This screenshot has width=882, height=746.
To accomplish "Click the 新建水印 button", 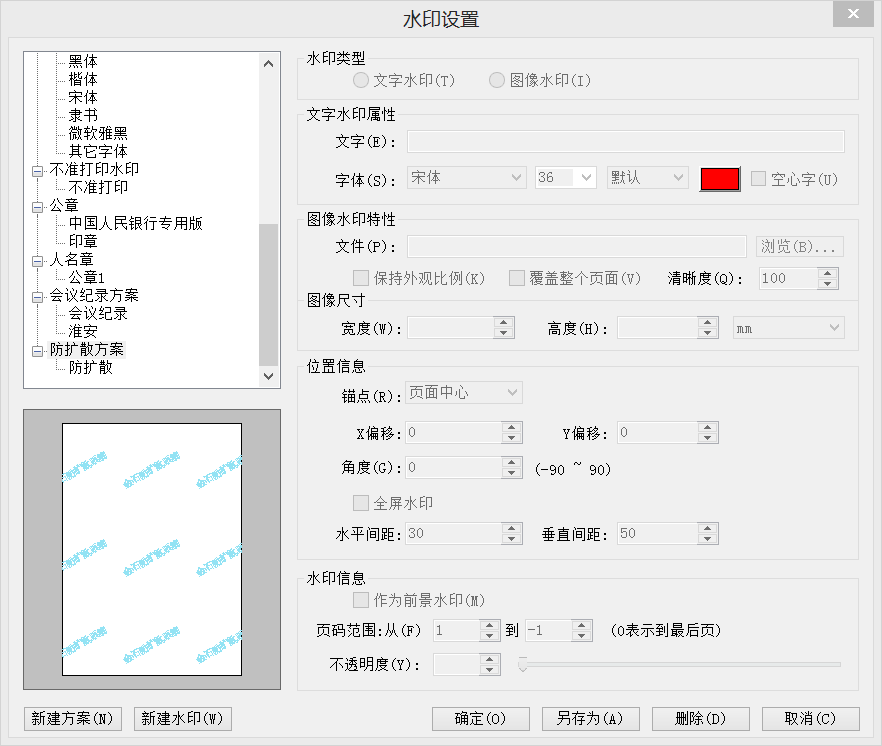I will click(x=183, y=719).
